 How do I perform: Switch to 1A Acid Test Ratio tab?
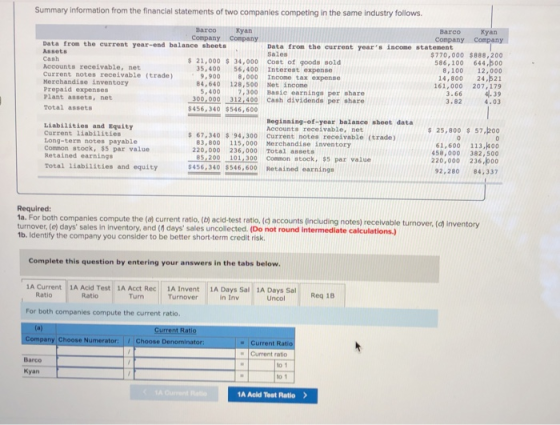tap(90, 292)
